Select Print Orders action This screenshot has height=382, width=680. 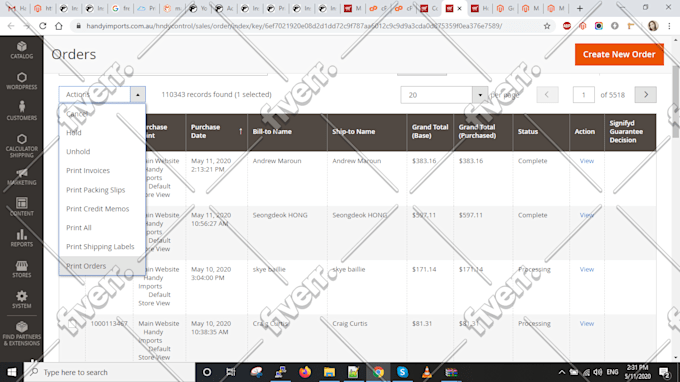(102, 266)
